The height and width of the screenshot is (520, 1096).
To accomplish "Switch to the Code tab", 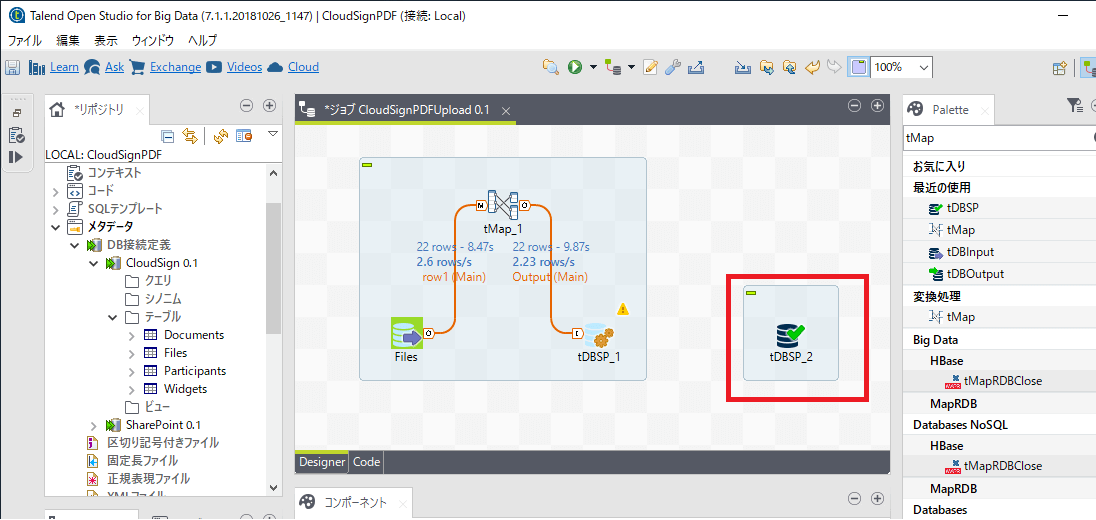I will (366, 462).
